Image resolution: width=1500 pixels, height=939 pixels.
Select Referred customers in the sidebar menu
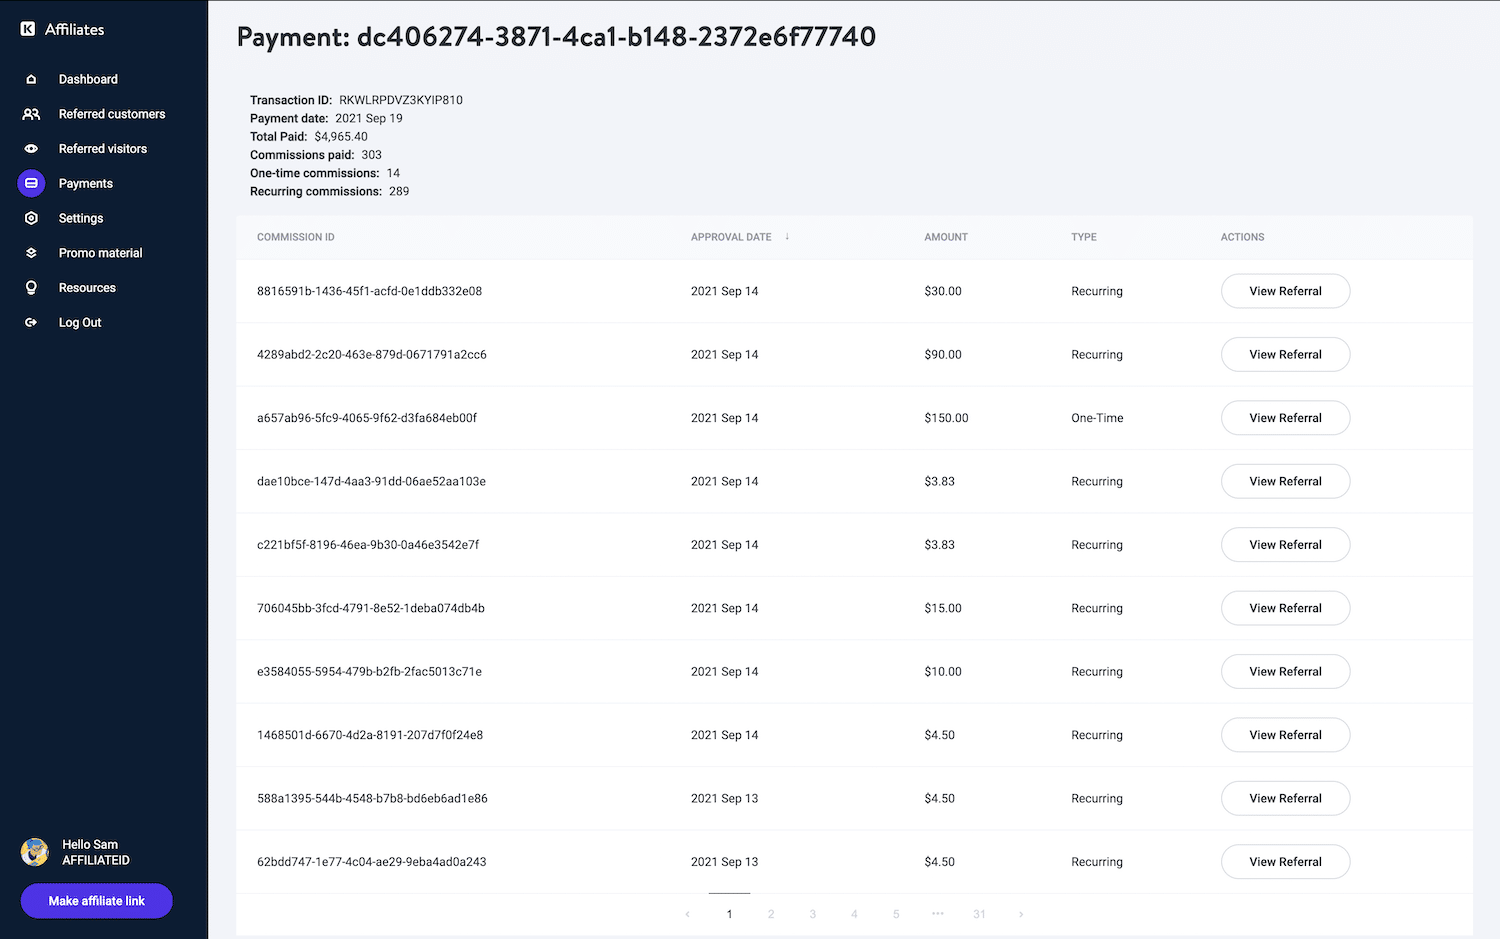tap(112, 114)
